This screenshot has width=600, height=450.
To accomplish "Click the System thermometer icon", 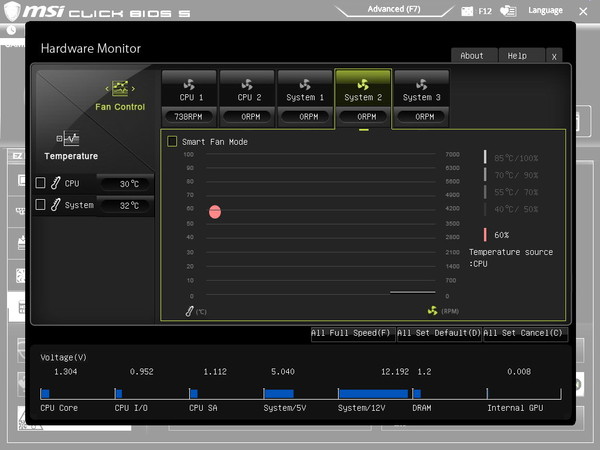I will [55, 205].
